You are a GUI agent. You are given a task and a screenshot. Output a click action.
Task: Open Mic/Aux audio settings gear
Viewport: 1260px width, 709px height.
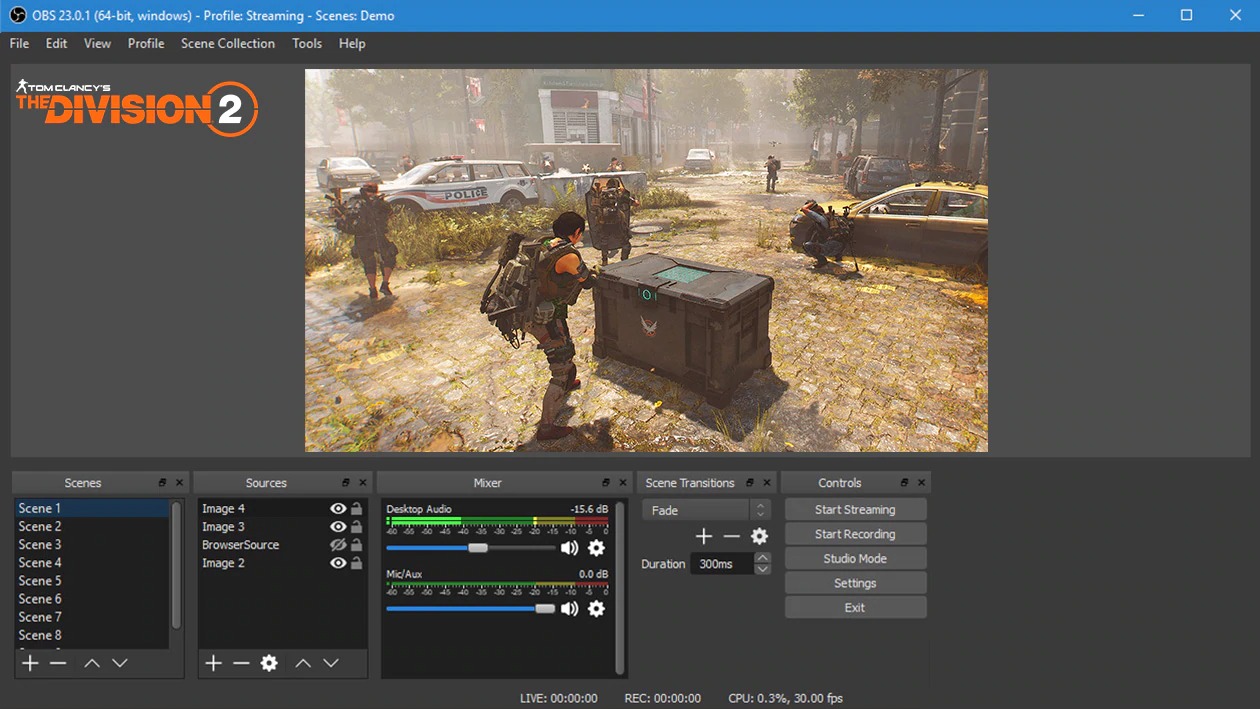click(596, 608)
